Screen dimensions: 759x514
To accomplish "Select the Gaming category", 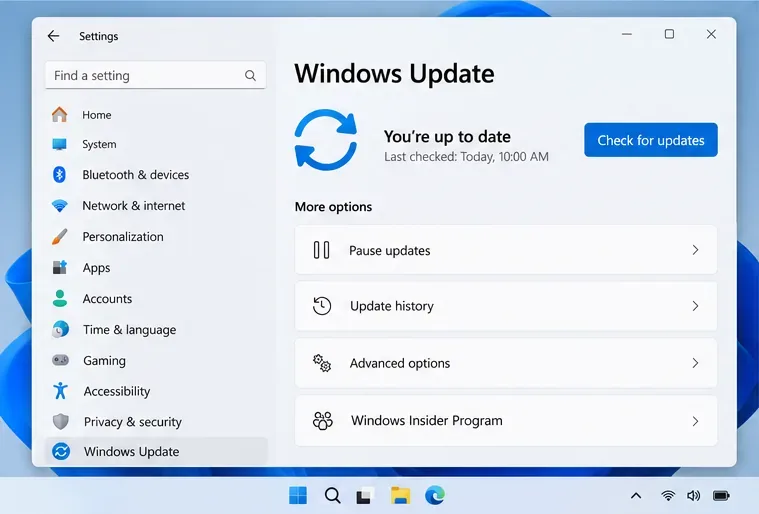I will coord(156,361).
